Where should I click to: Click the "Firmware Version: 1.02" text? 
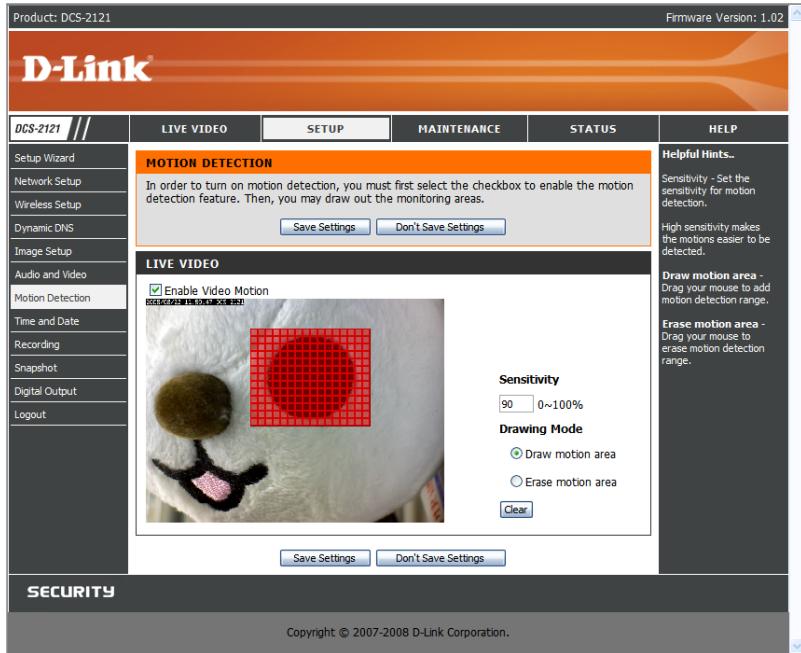point(724,17)
